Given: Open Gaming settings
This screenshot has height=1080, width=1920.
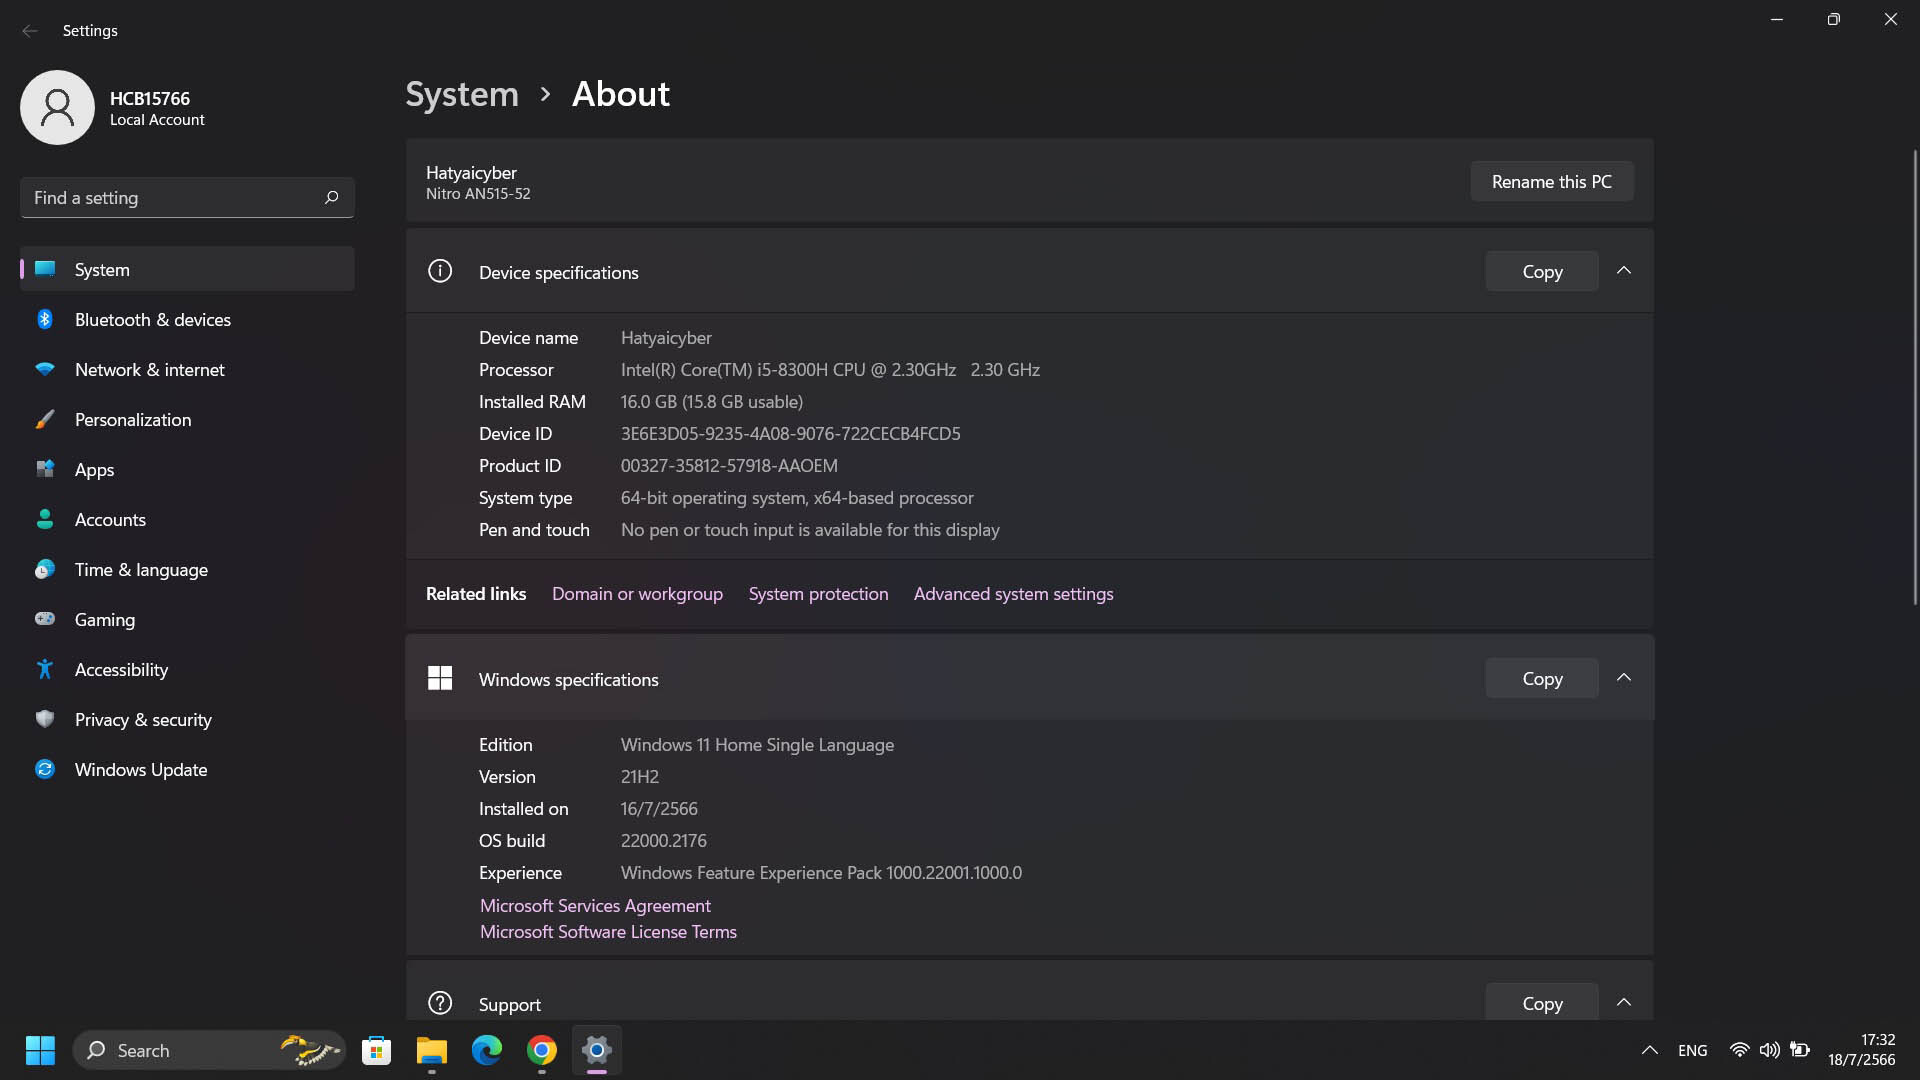Looking at the screenshot, I should [x=187, y=619].
